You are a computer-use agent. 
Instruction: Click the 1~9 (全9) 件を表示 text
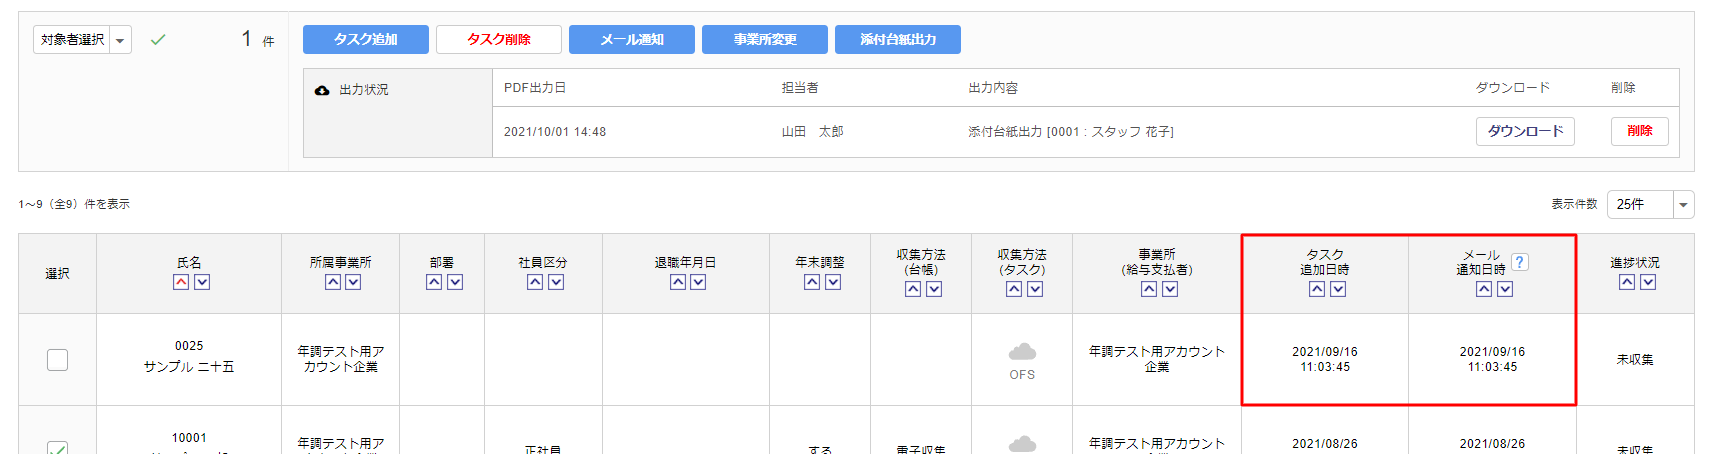(74, 204)
